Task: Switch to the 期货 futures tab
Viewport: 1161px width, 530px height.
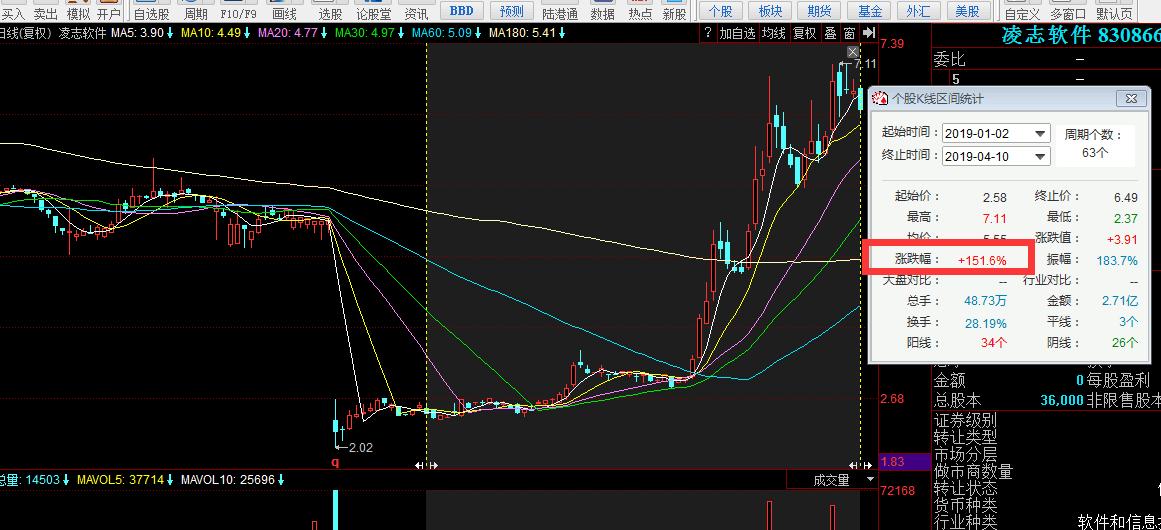Action: pyautogui.click(x=819, y=10)
